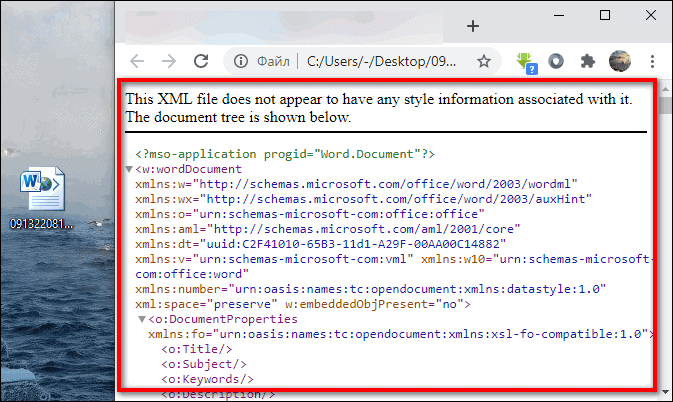Maximize the browser window

click(x=605, y=15)
